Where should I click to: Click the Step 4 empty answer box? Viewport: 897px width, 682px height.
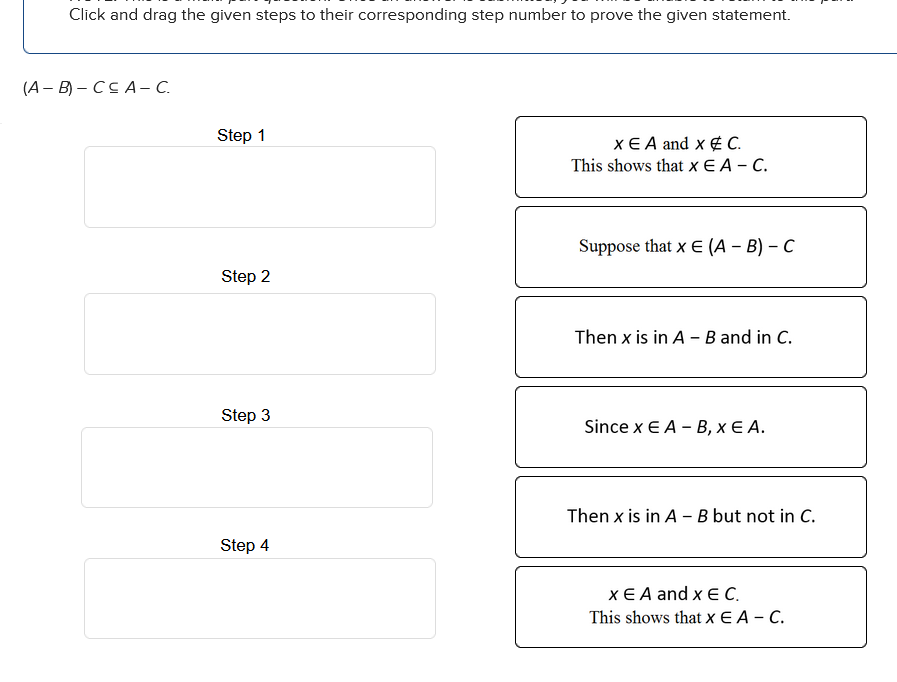point(260,598)
